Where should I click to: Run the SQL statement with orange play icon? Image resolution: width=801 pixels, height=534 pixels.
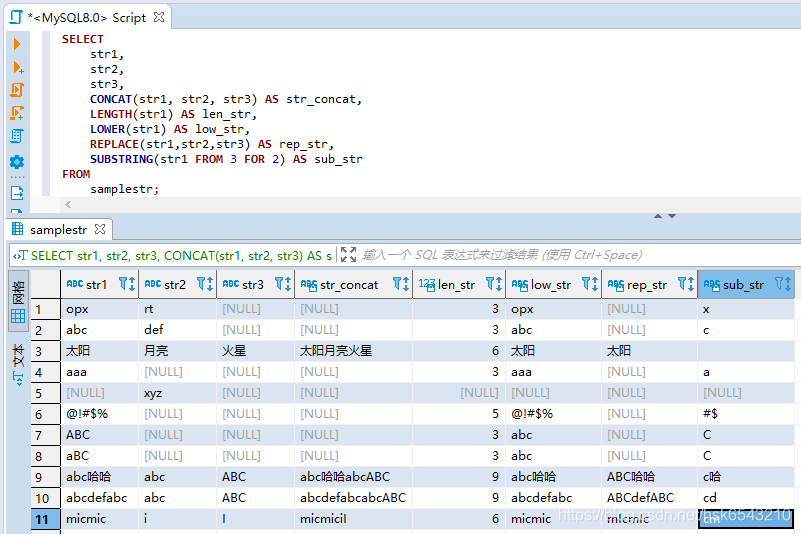point(17,44)
